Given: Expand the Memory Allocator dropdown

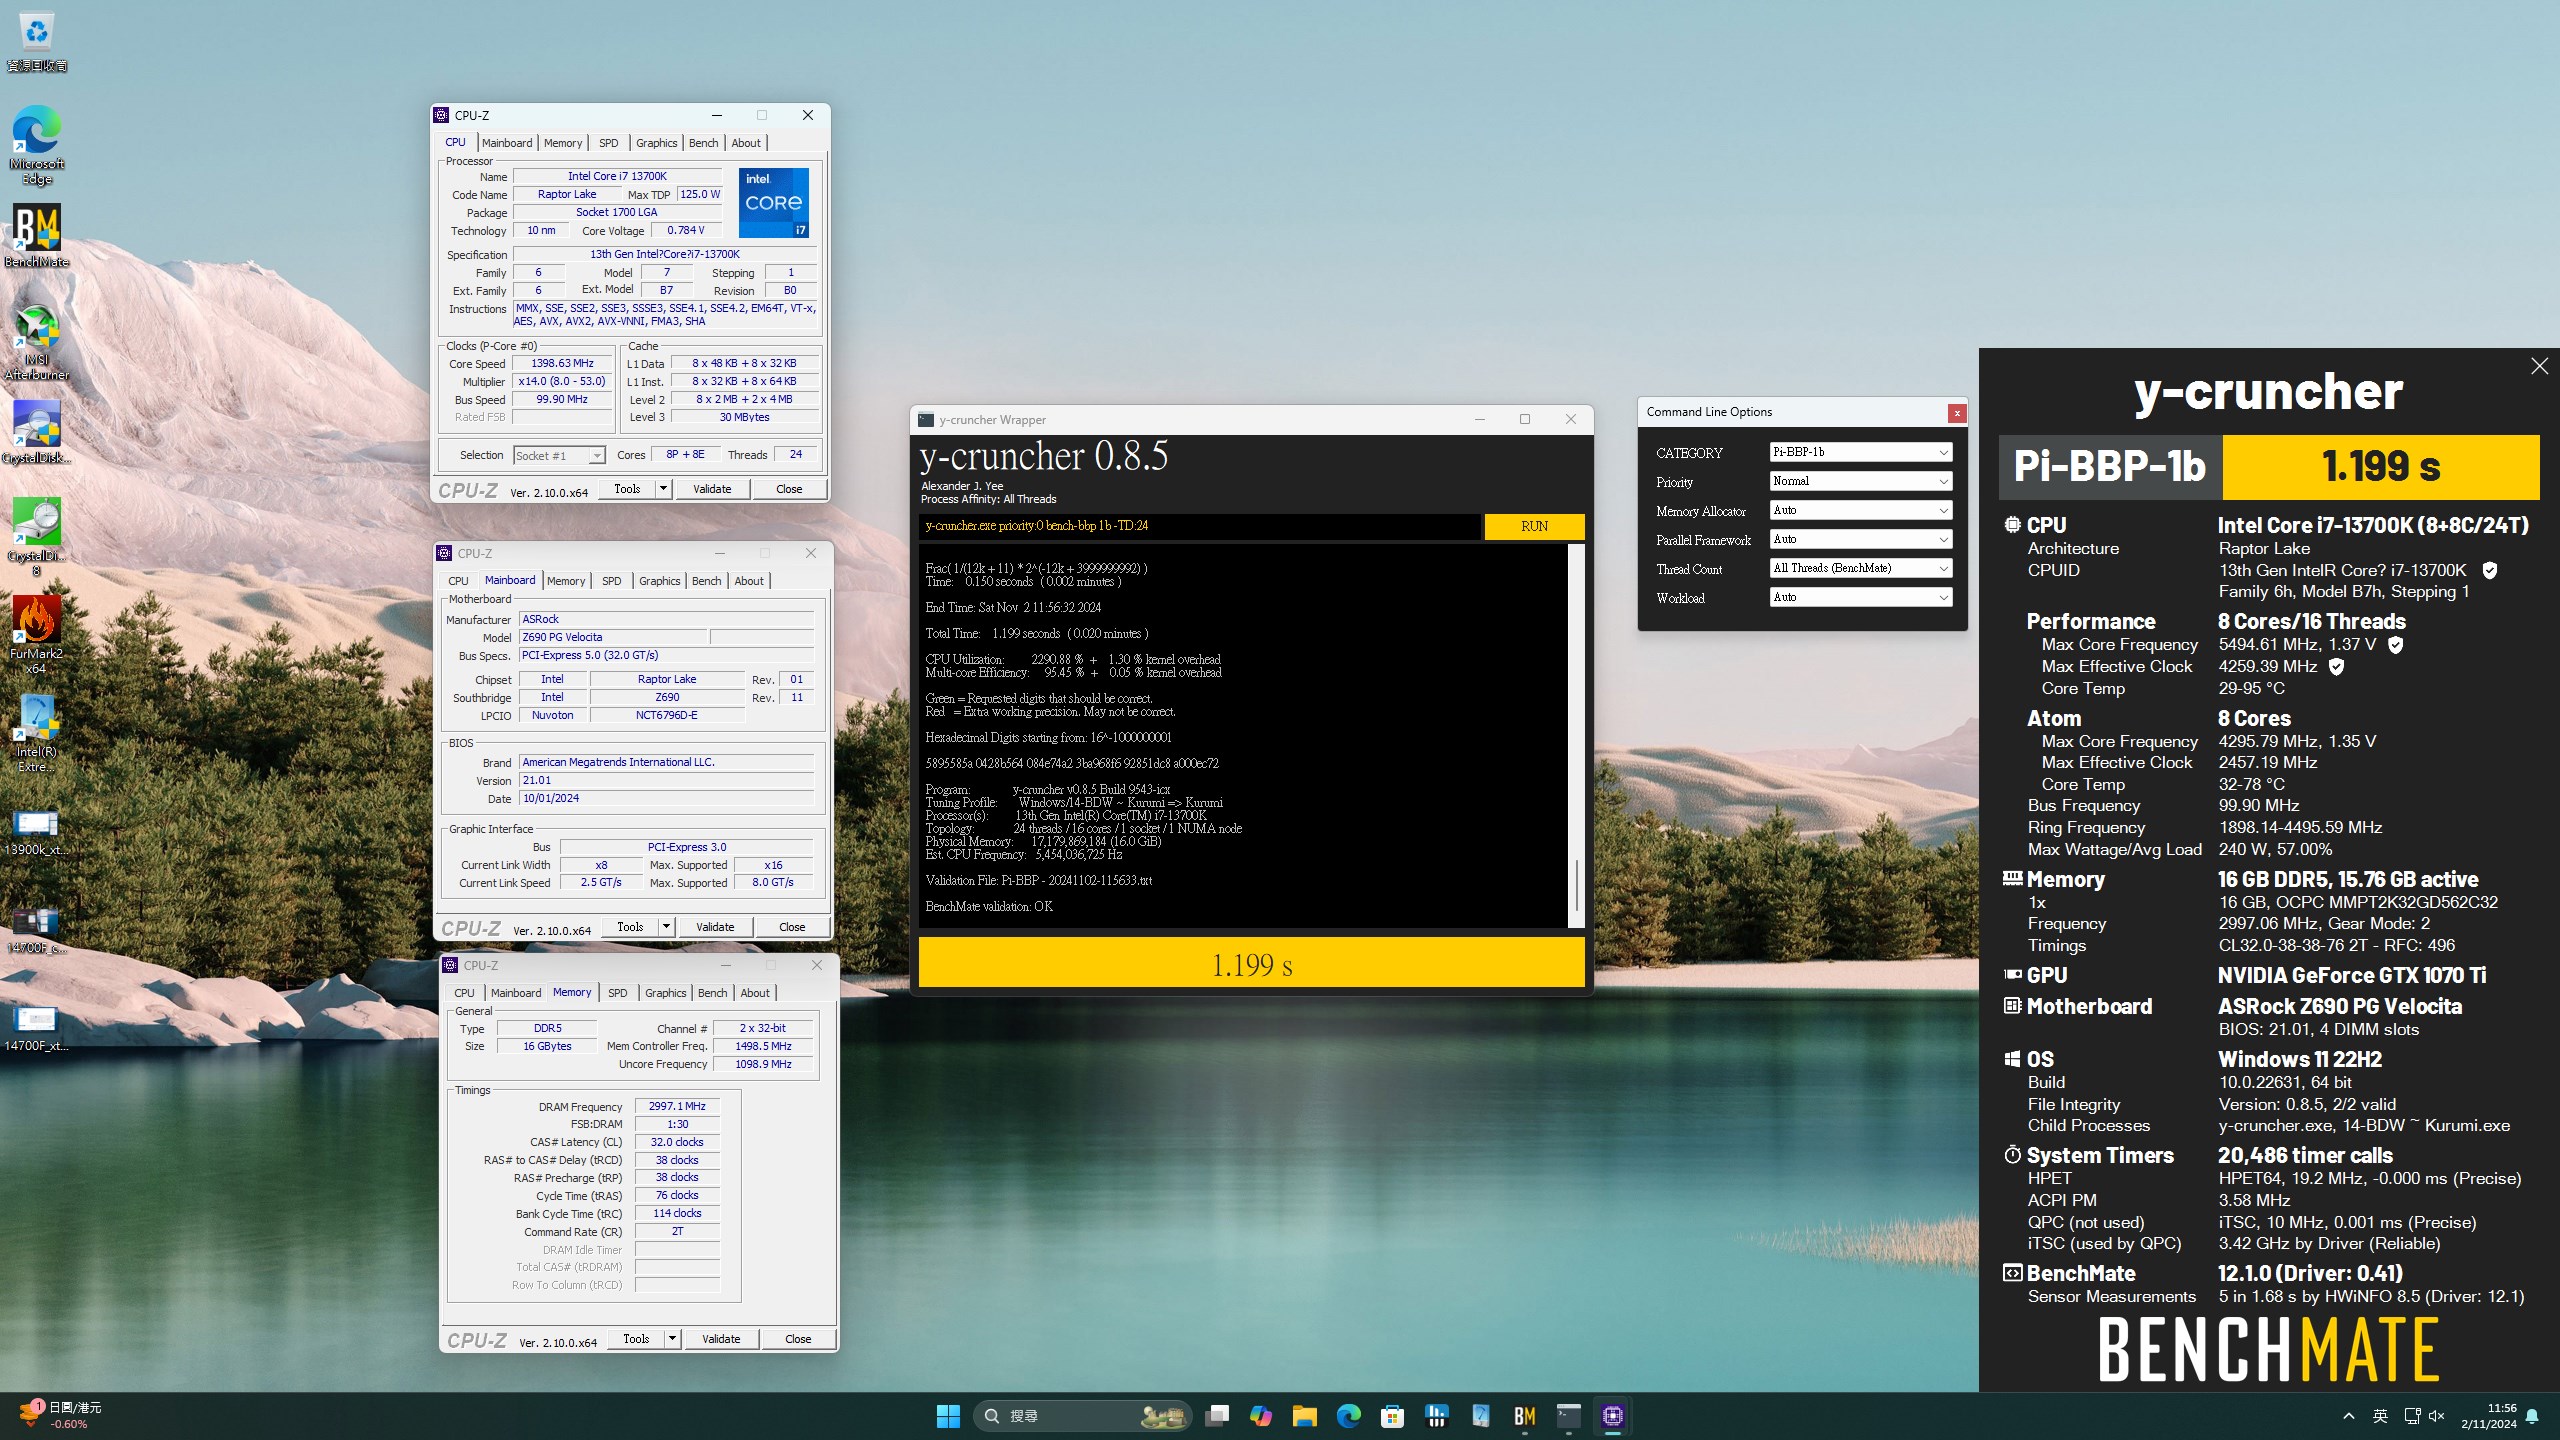Looking at the screenshot, I should (1861, 510).
